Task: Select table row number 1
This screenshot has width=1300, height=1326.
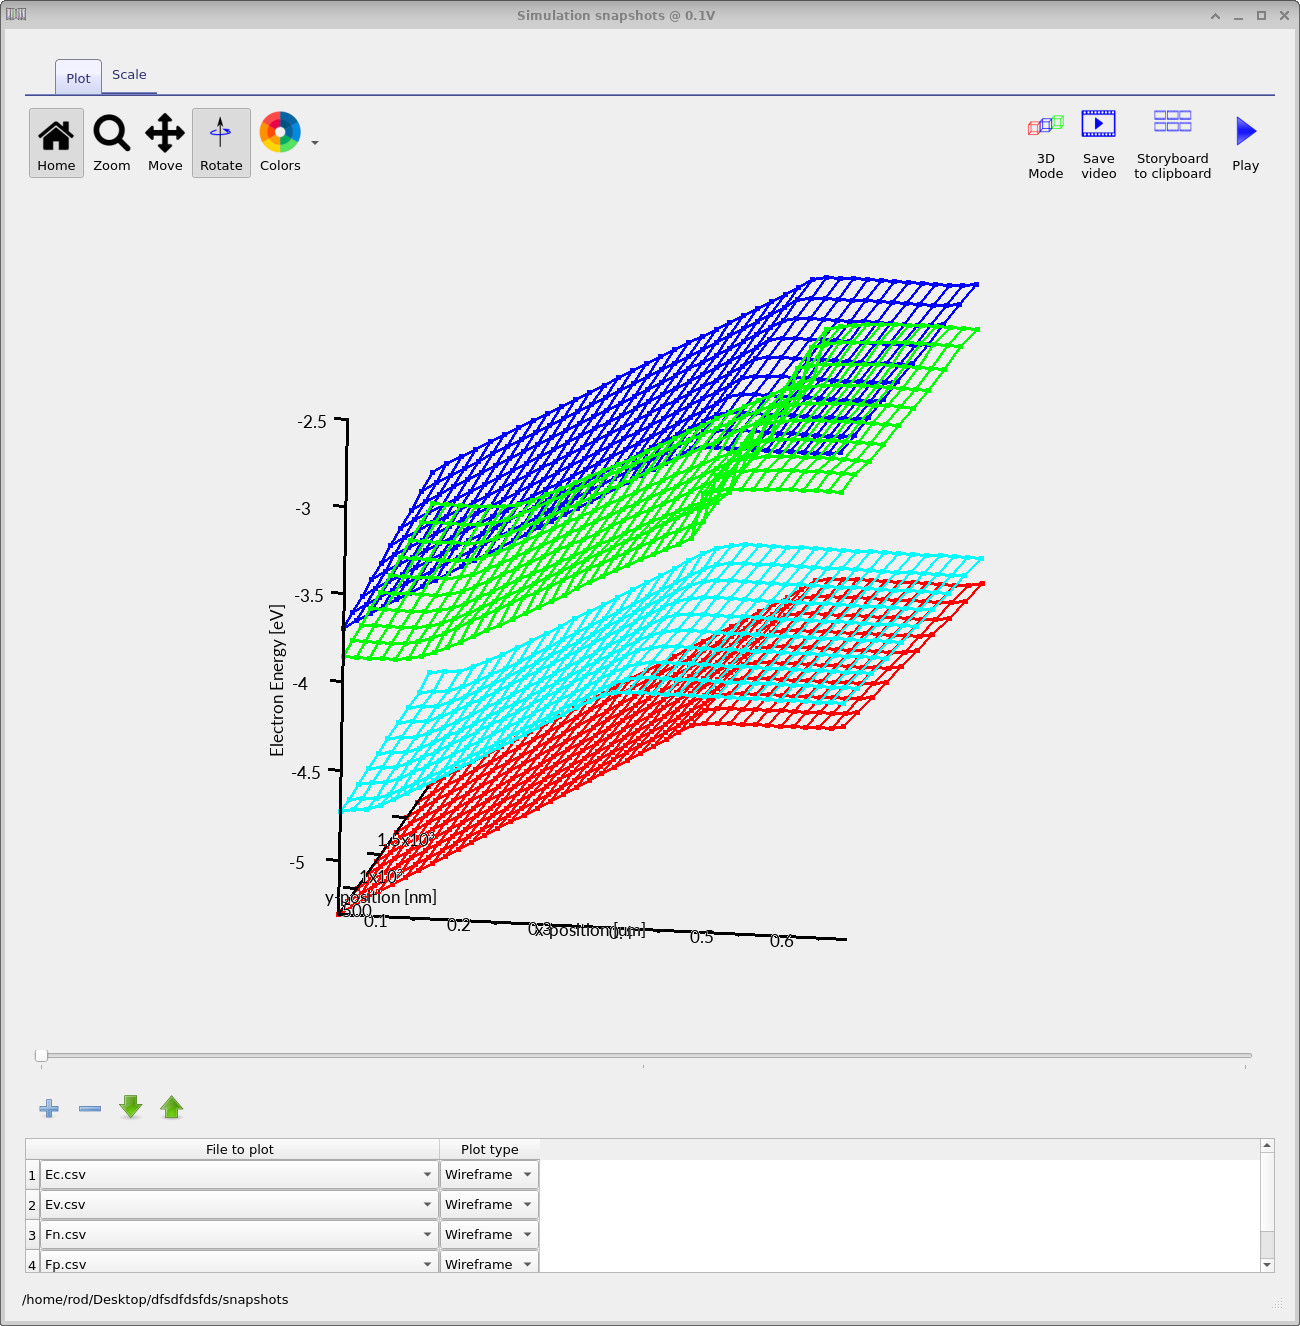Action: pos(32,1175)
